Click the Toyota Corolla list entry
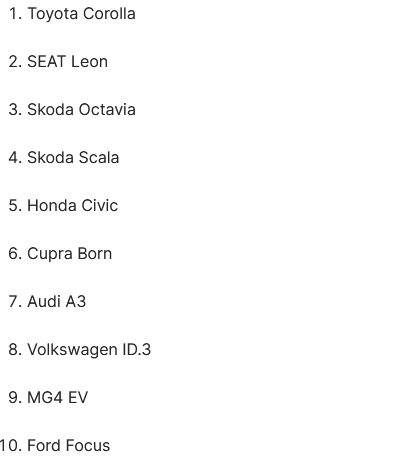Viewport: 410px width, 460px height. [x=81, y=14]
